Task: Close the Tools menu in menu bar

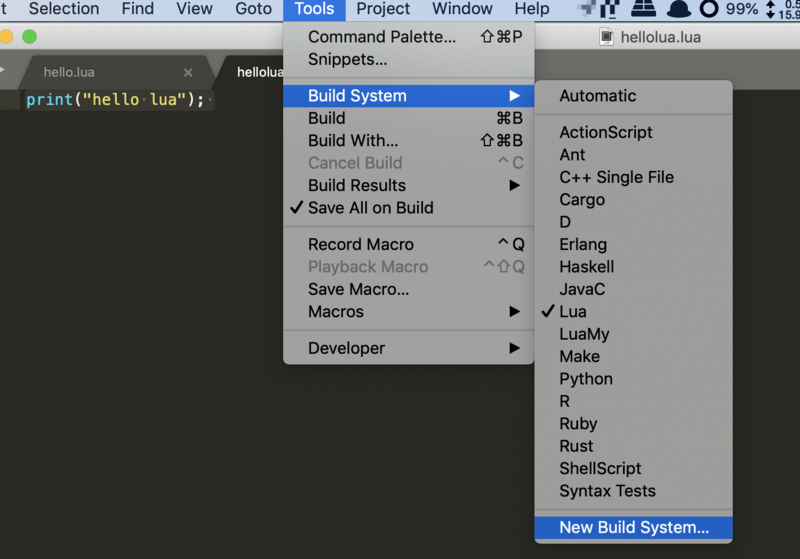Action: [314, 9]
